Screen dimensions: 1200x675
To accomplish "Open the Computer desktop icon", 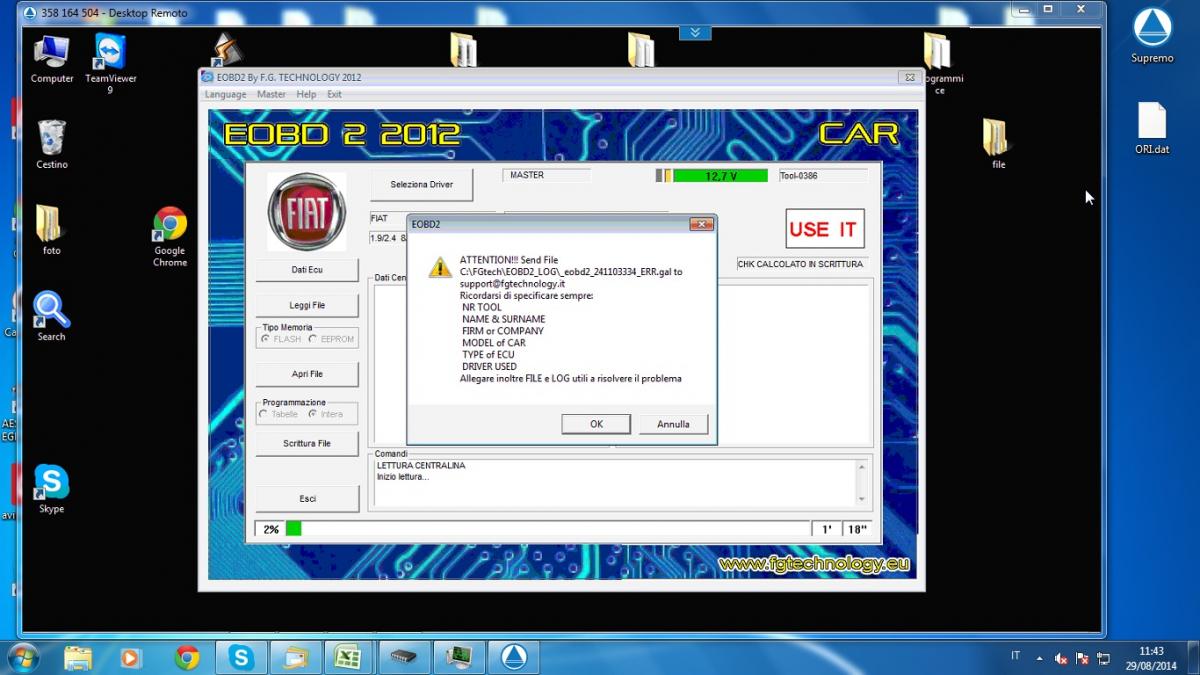I will point(52,58).
